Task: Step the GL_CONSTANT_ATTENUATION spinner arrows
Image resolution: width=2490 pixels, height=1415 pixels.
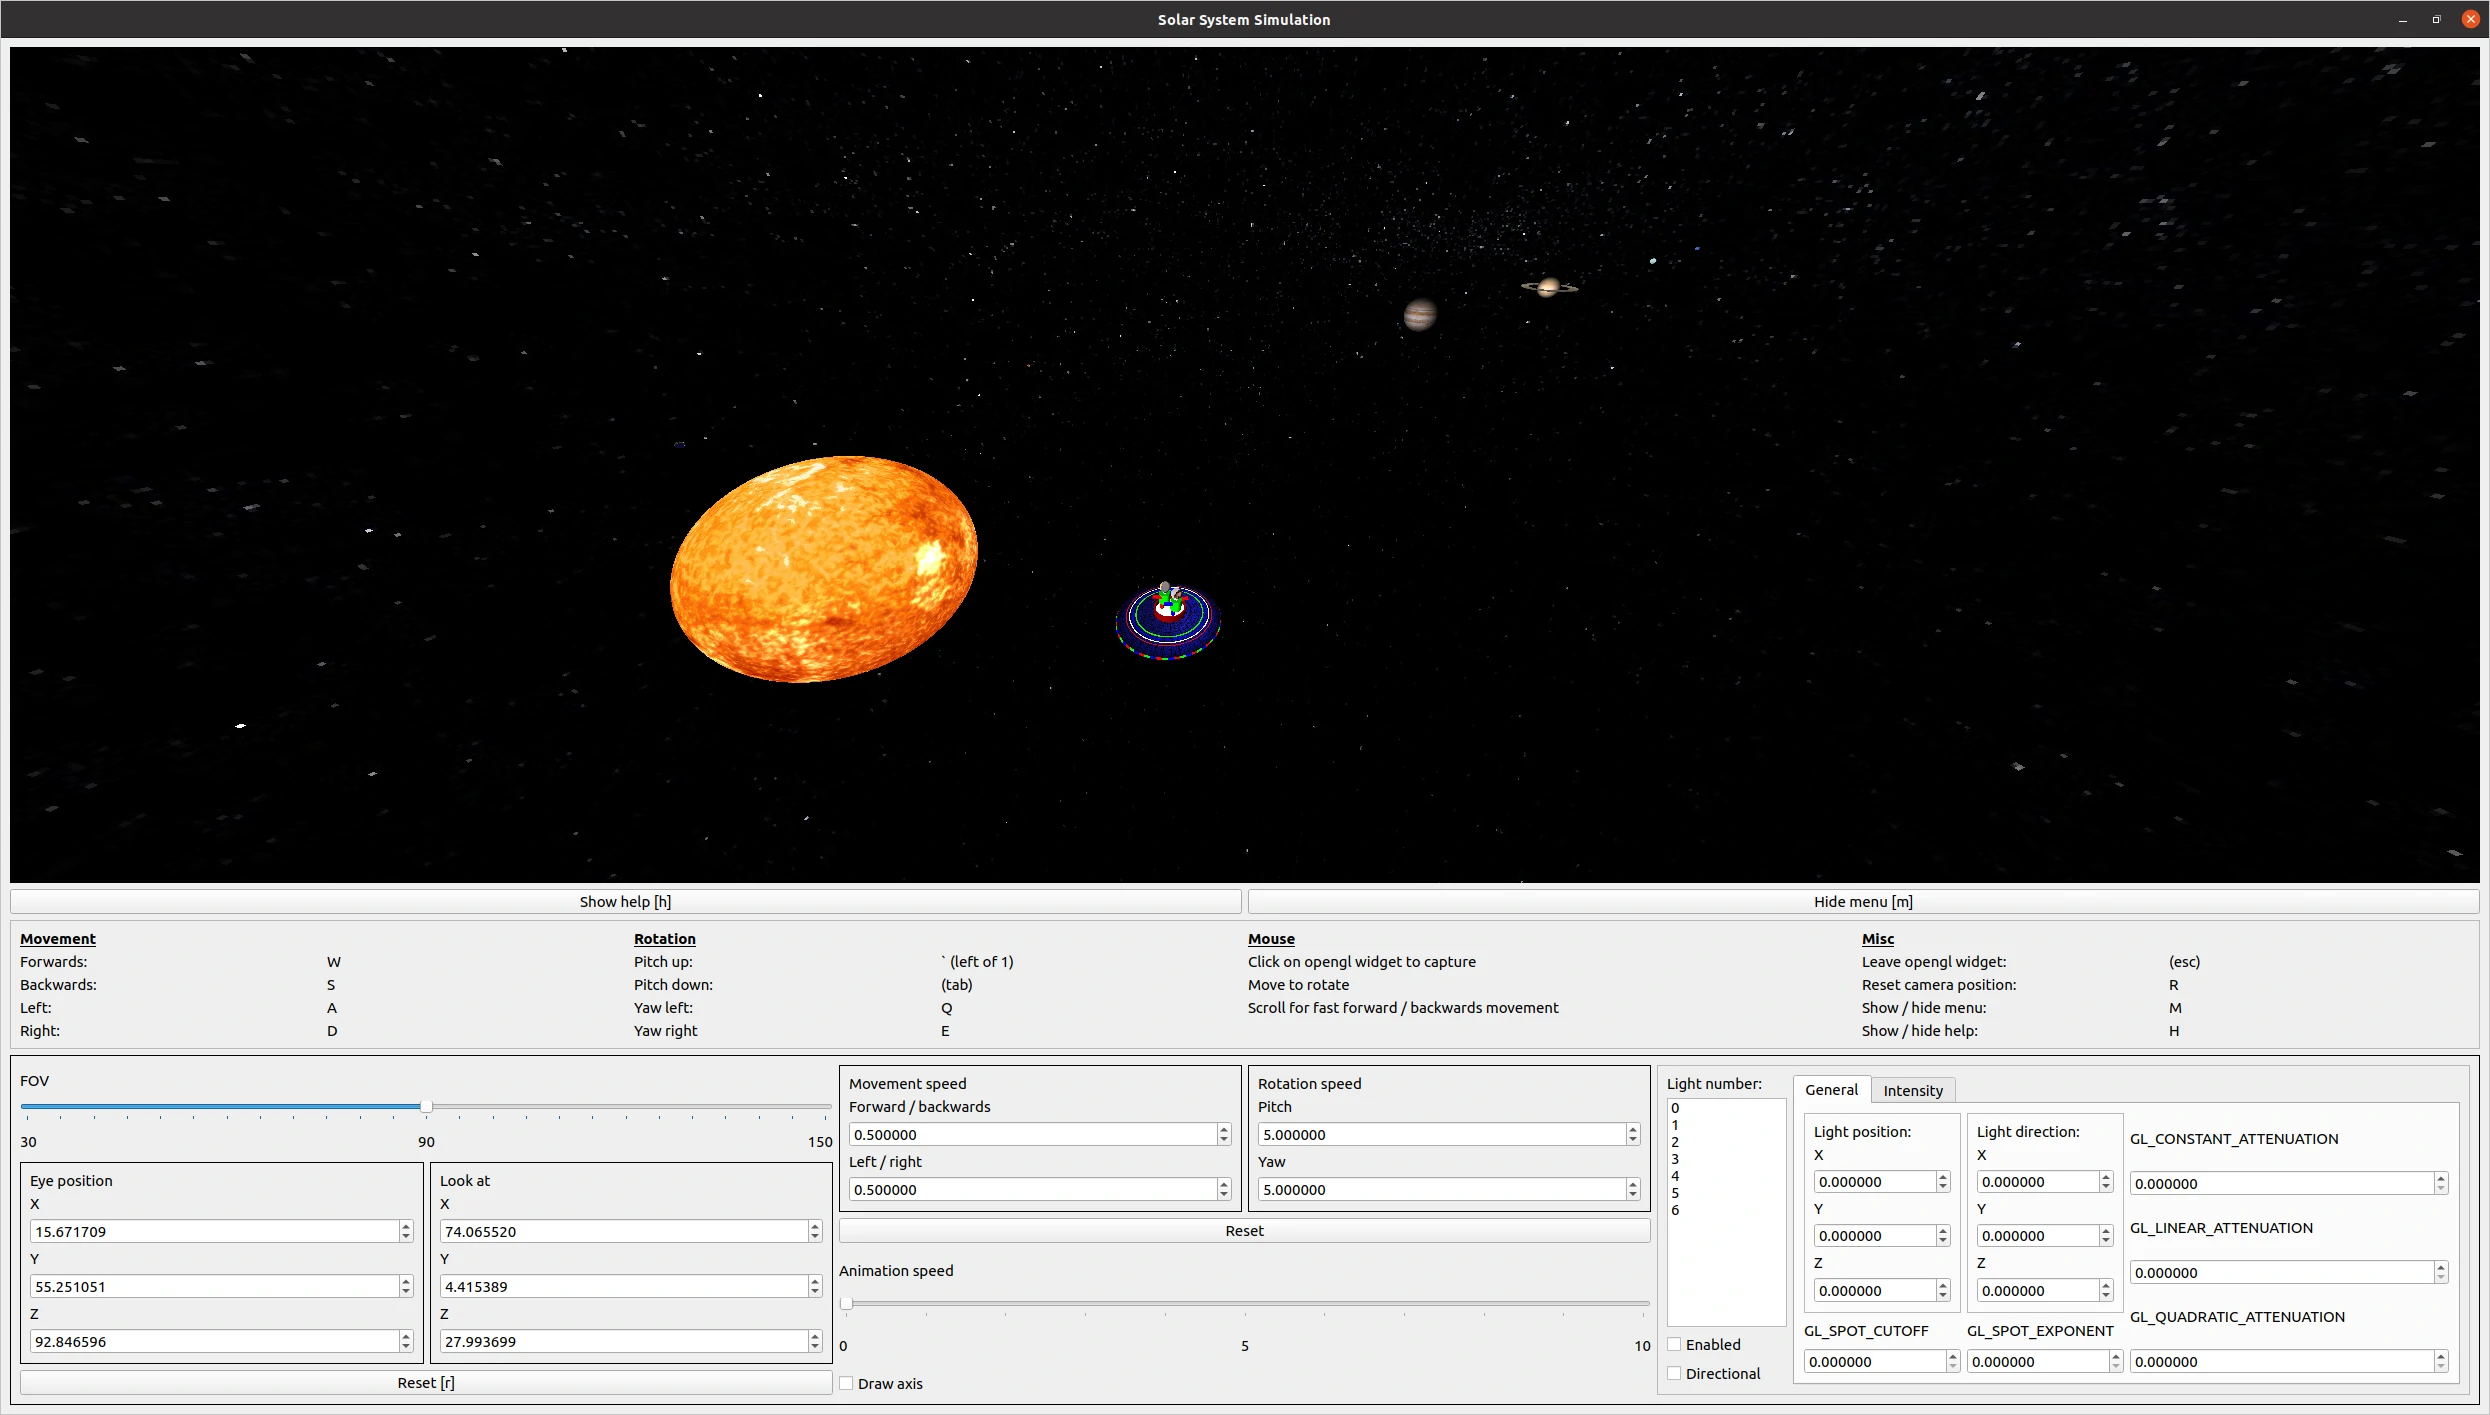Action: [x=2441, y=1183]
